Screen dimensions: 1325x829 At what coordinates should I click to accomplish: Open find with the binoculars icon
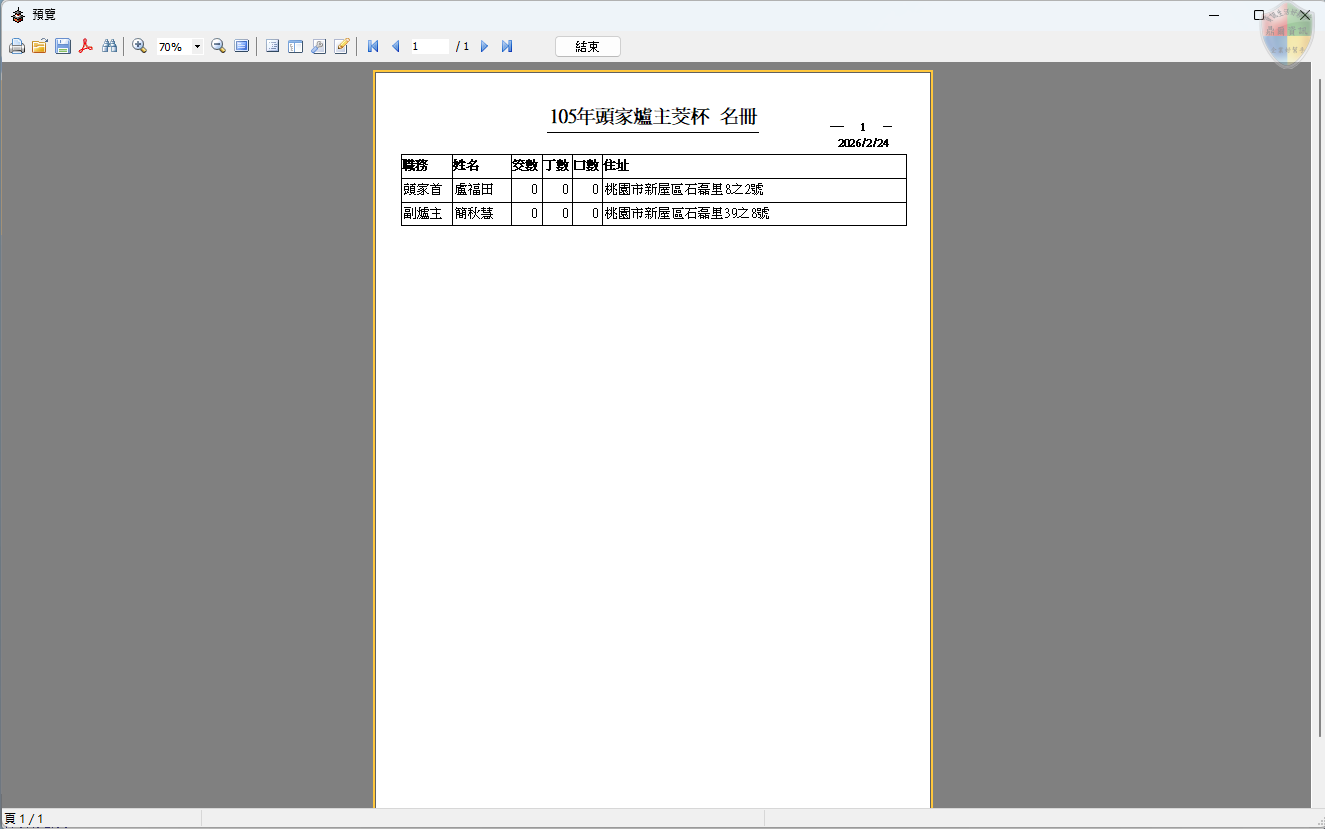(x=110, y=46)
